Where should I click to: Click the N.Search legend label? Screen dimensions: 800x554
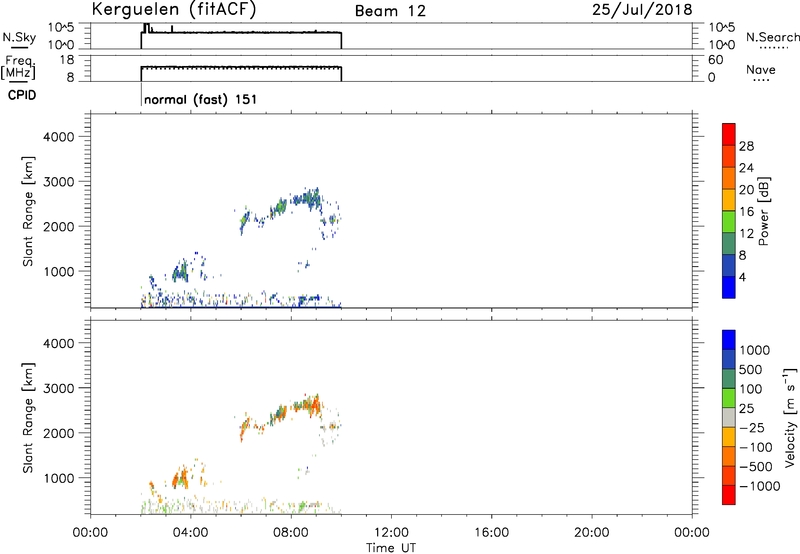pos(772,37)
